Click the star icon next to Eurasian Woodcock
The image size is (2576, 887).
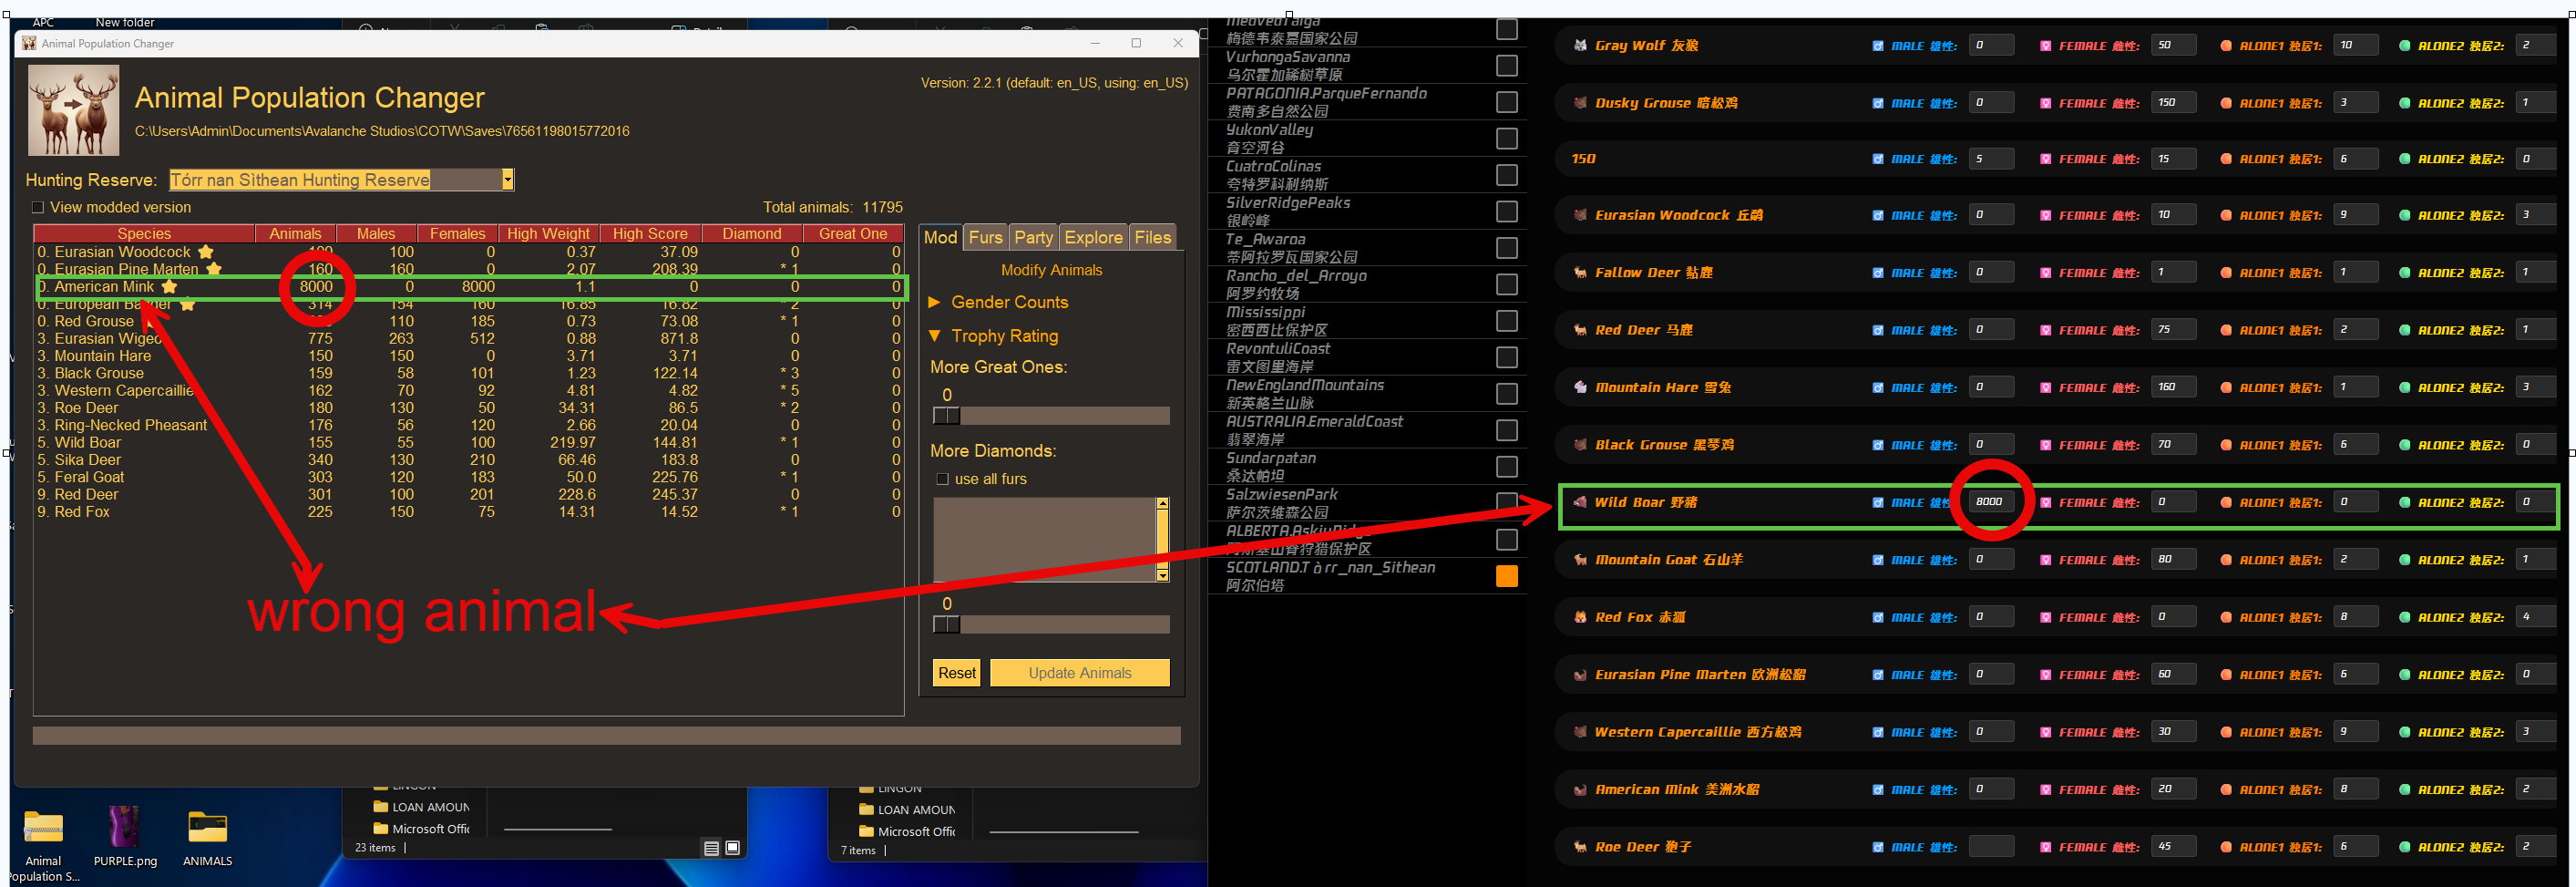(206, 252)
